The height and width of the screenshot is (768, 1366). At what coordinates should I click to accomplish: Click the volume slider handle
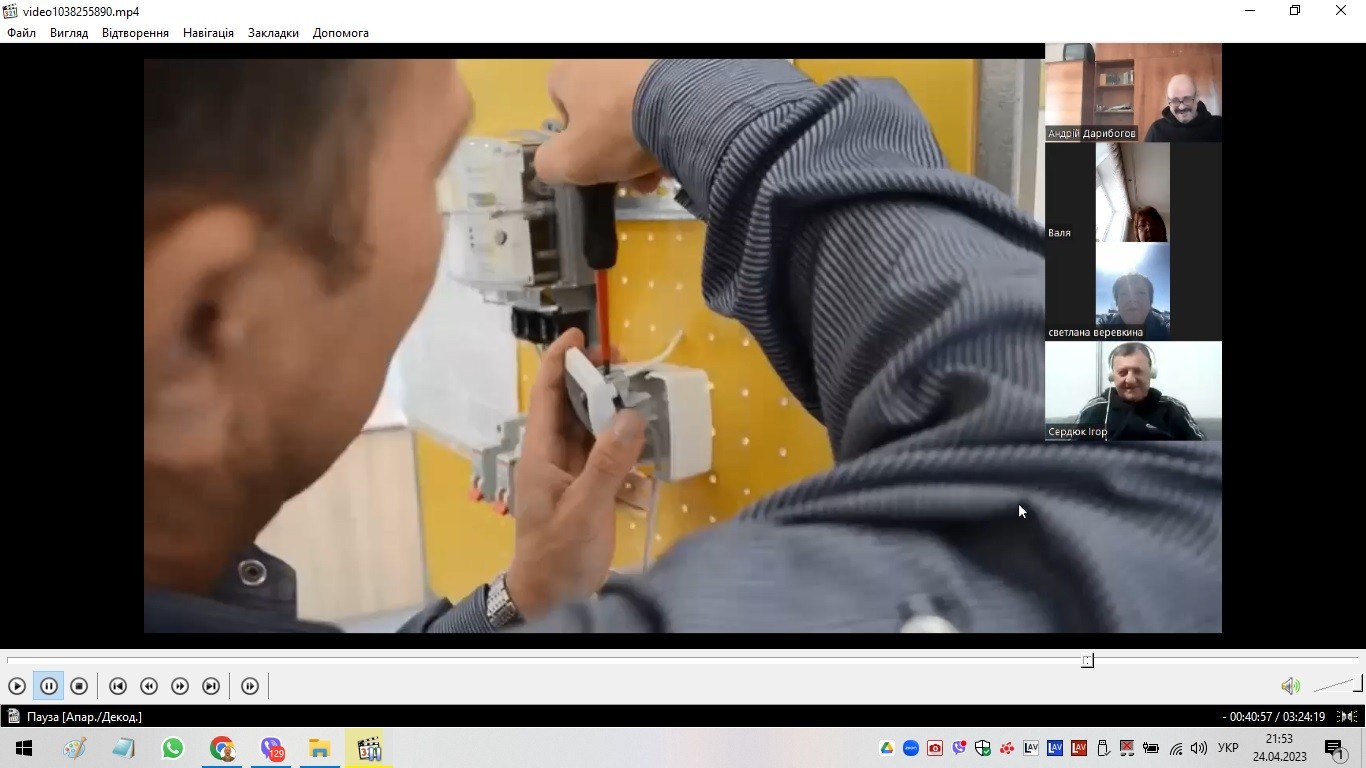[x=1358, y=684]
